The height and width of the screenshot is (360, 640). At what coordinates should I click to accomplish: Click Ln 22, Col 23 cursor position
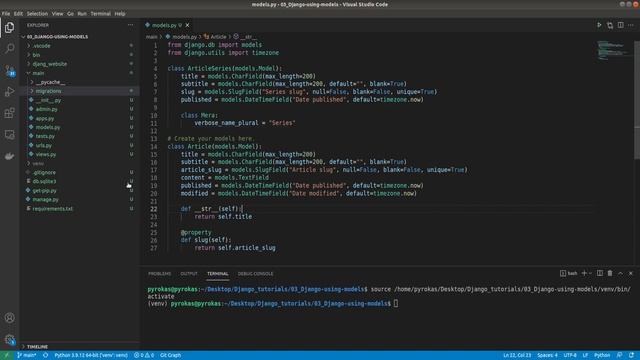point(517,356)
